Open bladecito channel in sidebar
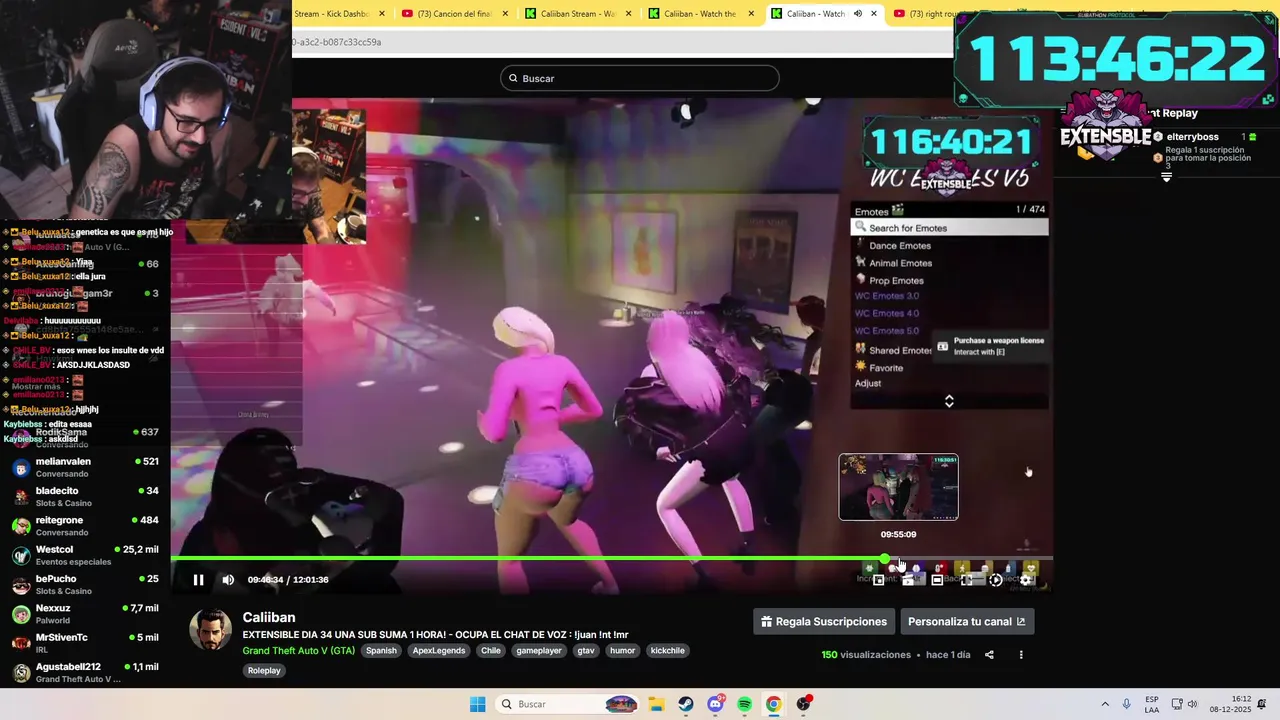This screenshot has width=1280, height=720. pyautogui.click(x=85, y=496)
